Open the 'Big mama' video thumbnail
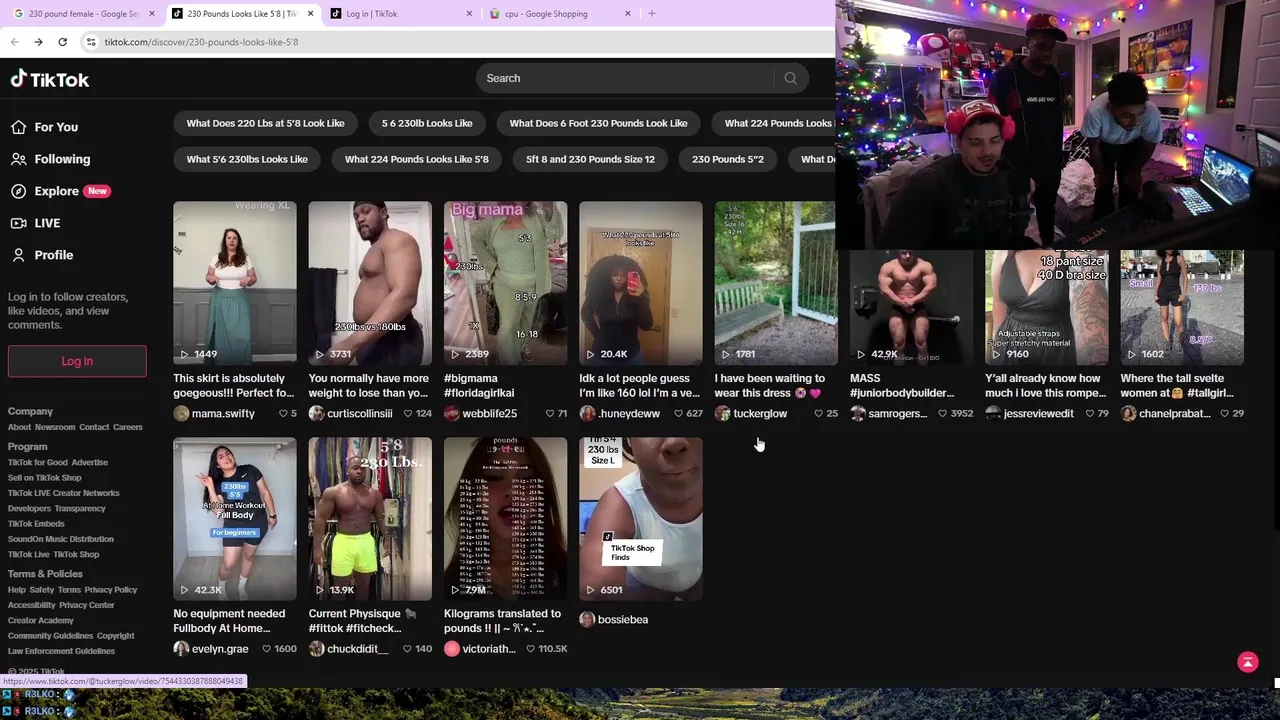This screenshot has height=720, width=1280. [505, 283]
